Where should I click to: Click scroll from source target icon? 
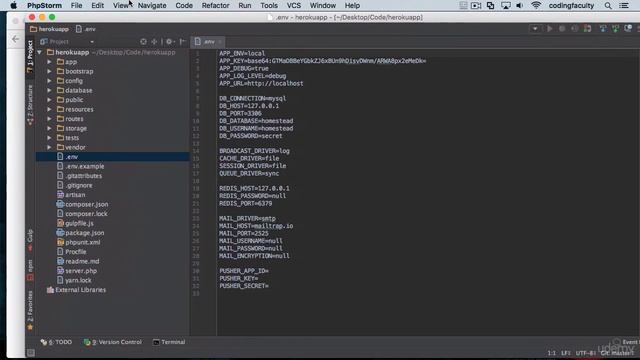143,42
